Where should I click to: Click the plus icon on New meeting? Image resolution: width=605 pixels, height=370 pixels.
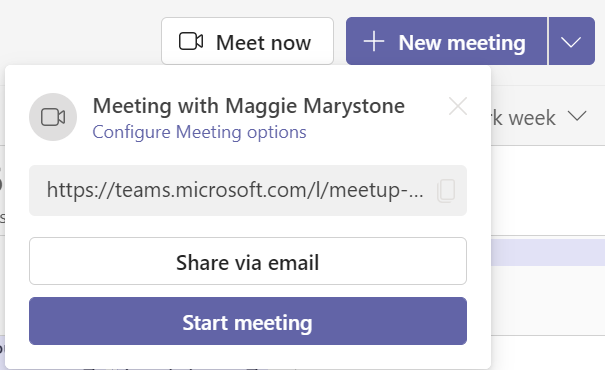pos(374,42)
